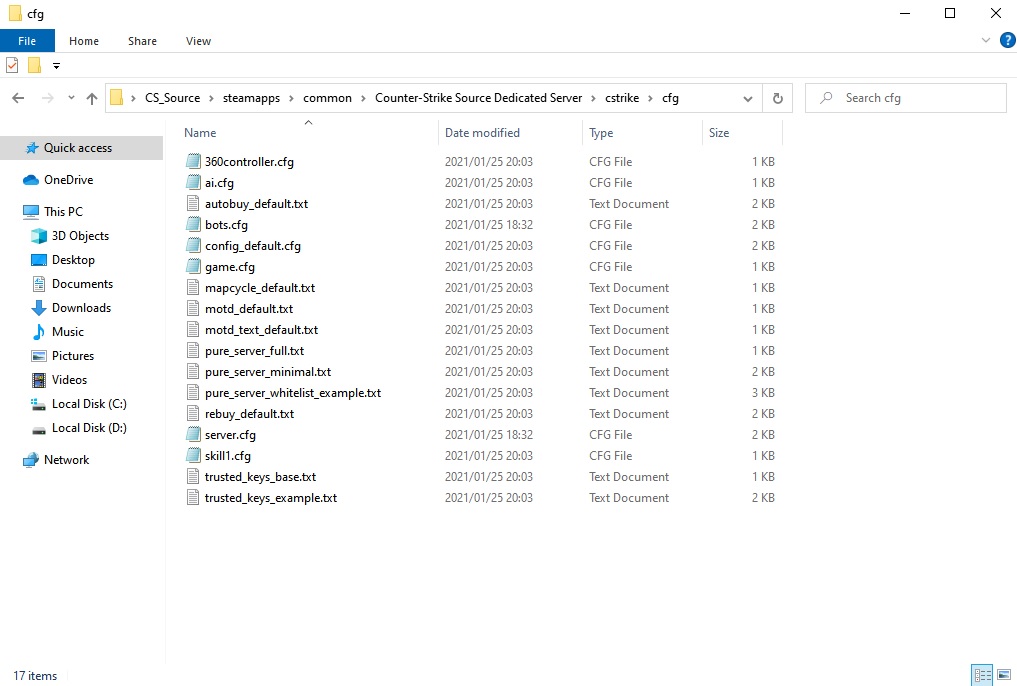This screenshot has width=1017, height=686.
Task: Select the motd_text_default.txt file icon
Action: pos(193,329)
